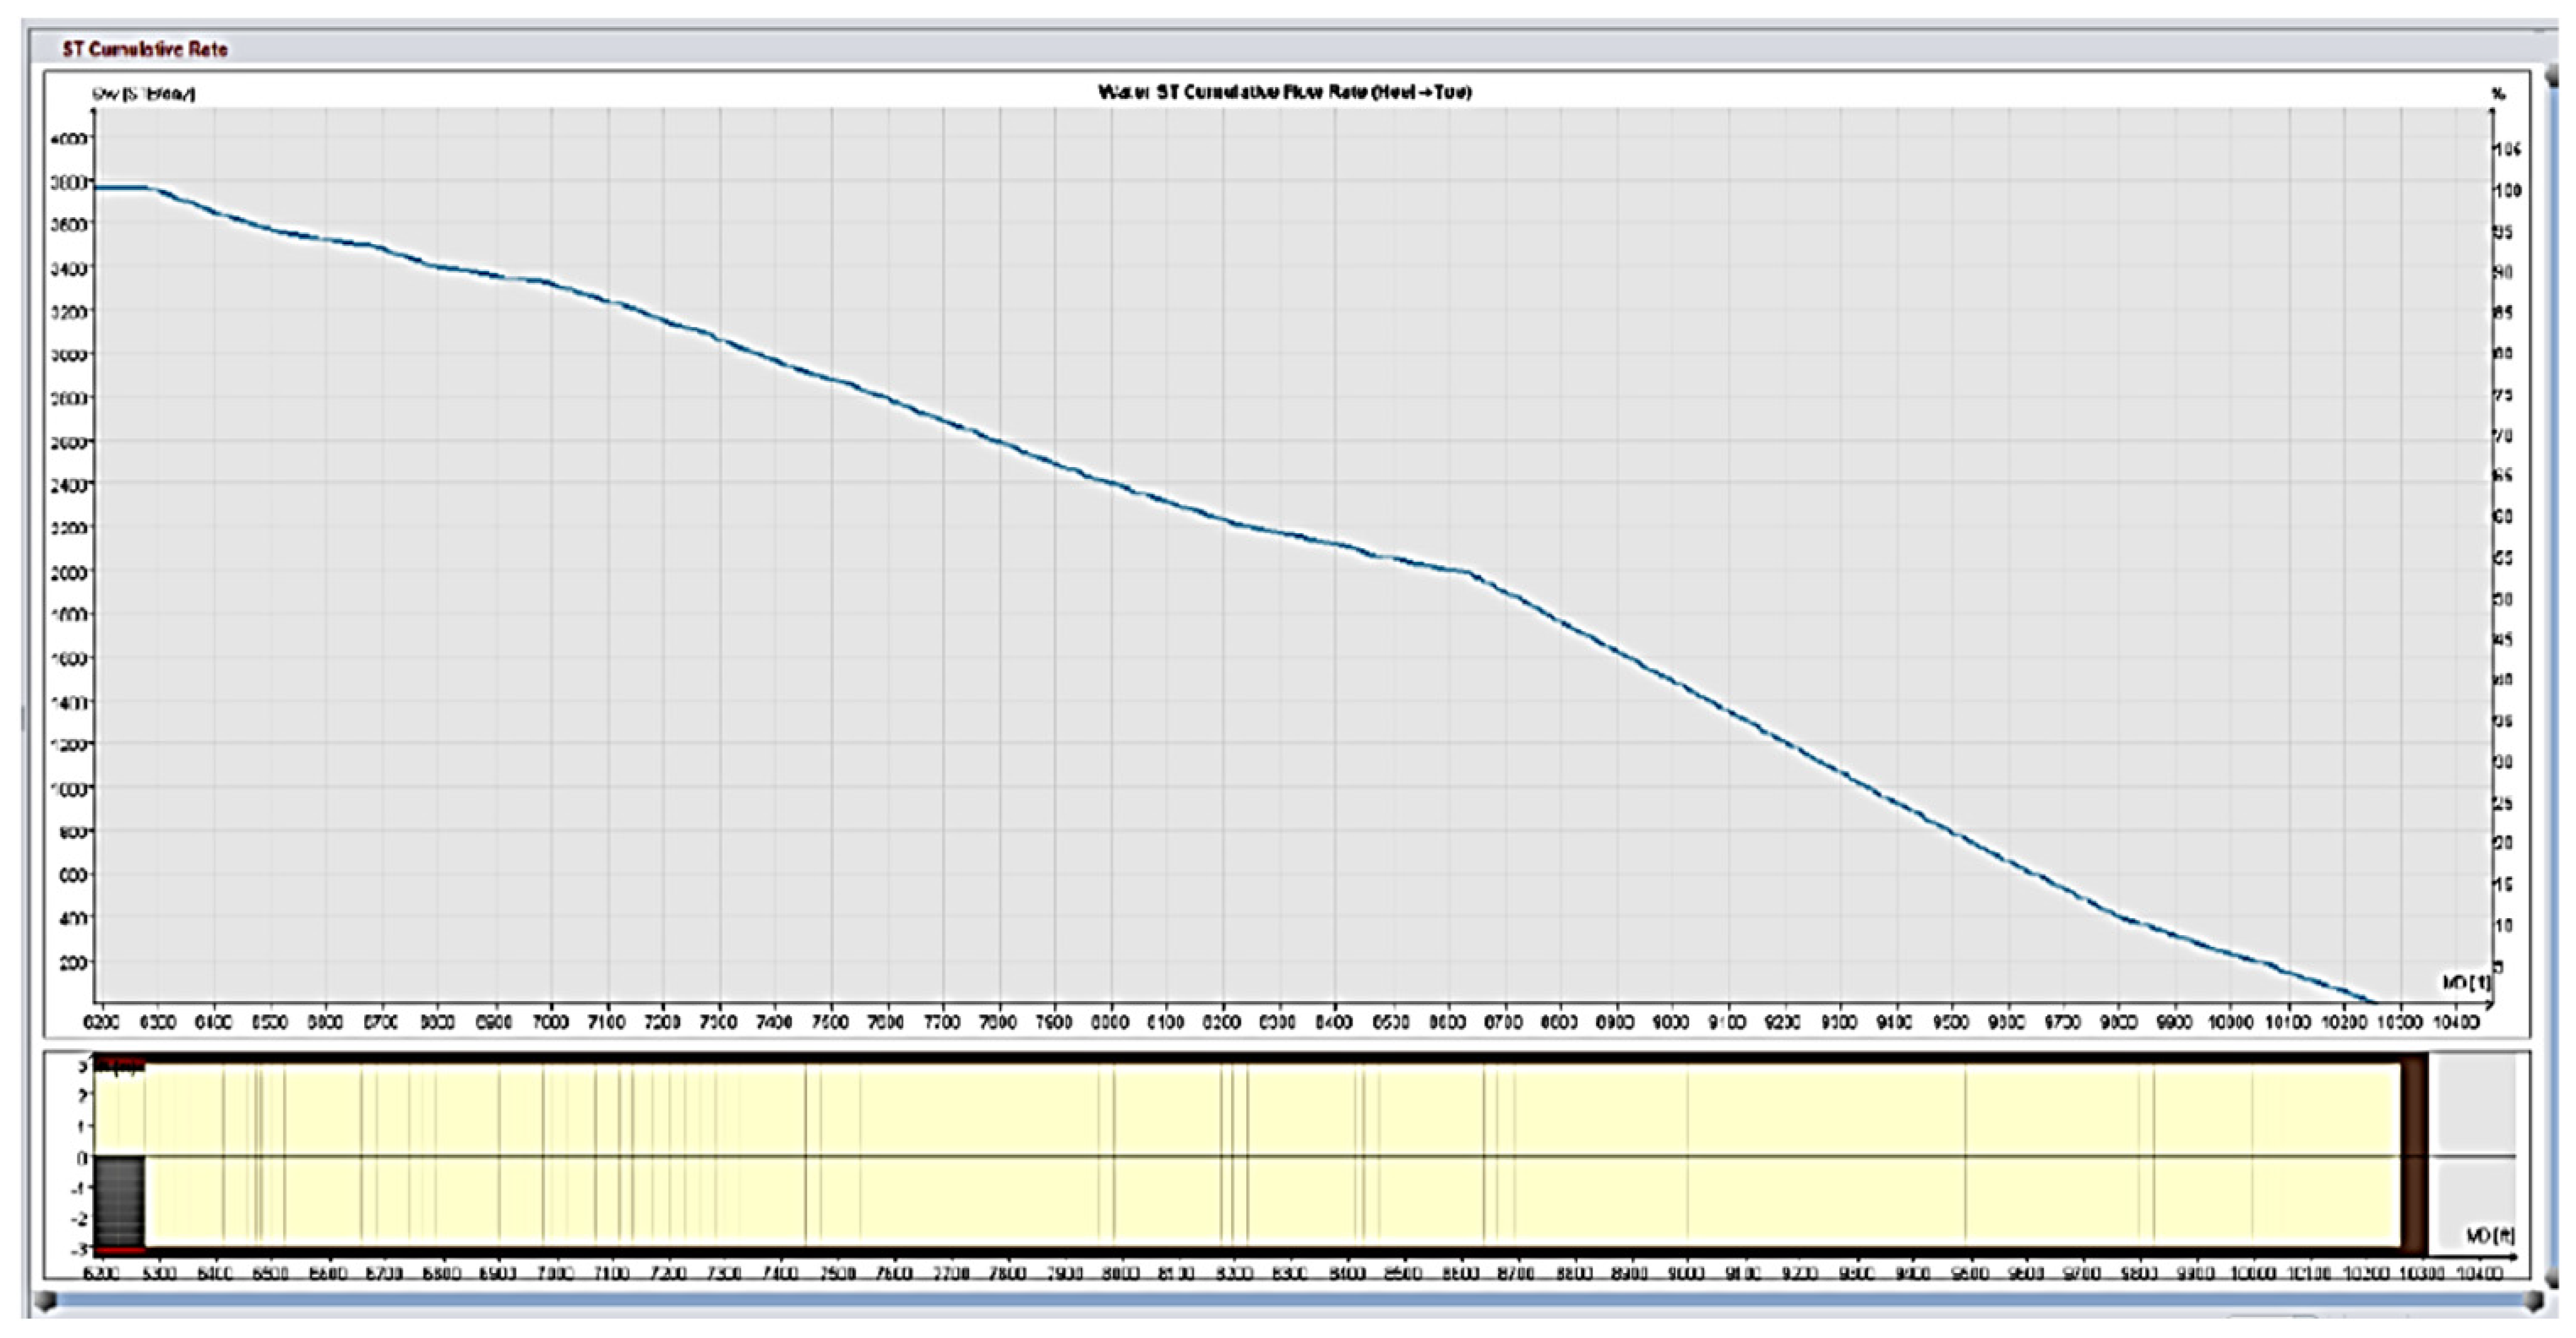Click the MD [ft] label on upper chart
The height and width of the screenshot is (1338, 2576).
[2466, 983]
